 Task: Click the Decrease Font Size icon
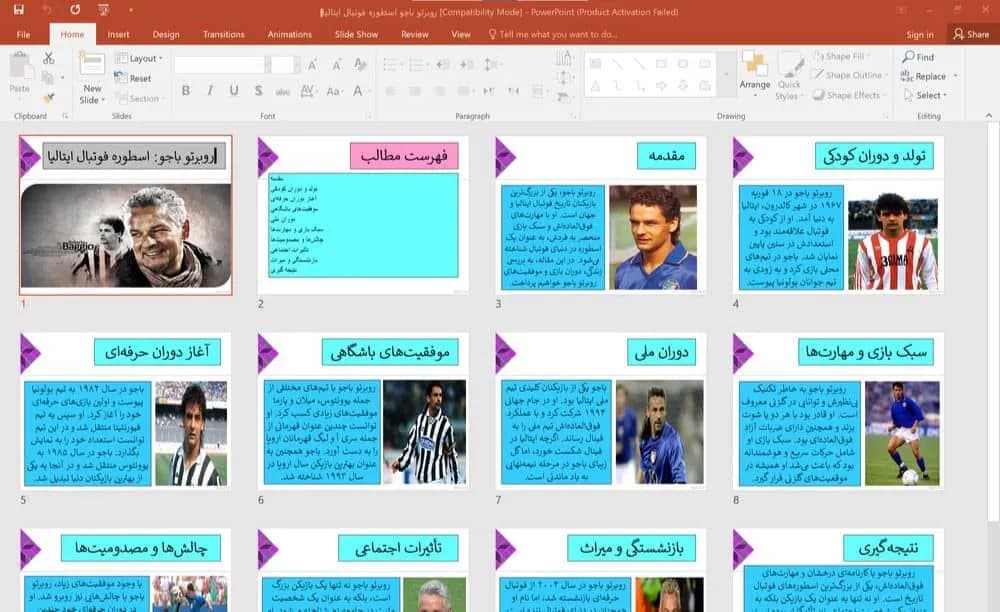[x=336, y=64]
